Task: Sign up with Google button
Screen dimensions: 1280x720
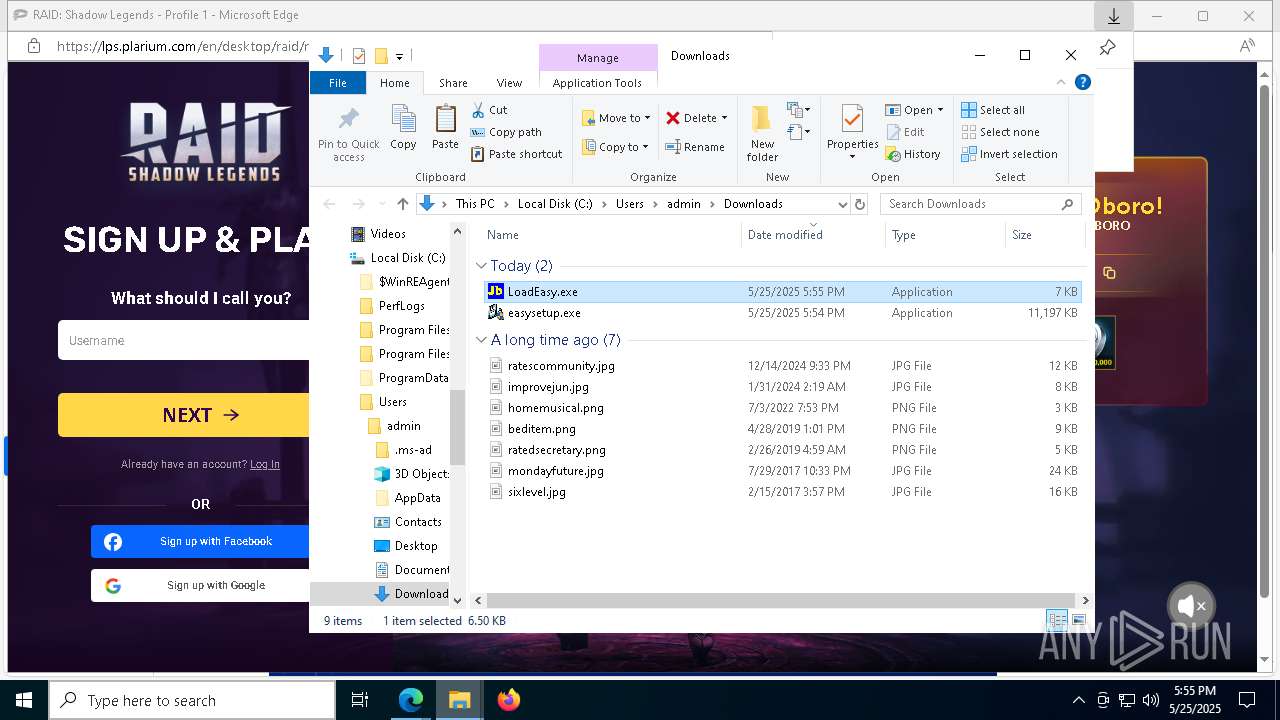Action: [x=201, y=586]
